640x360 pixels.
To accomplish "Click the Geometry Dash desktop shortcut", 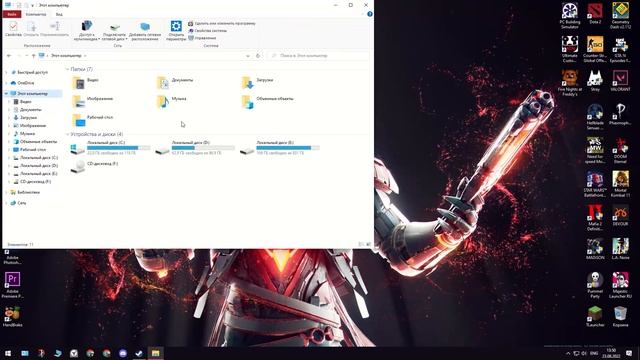I will pyautogui.click(x=620, y=16).
